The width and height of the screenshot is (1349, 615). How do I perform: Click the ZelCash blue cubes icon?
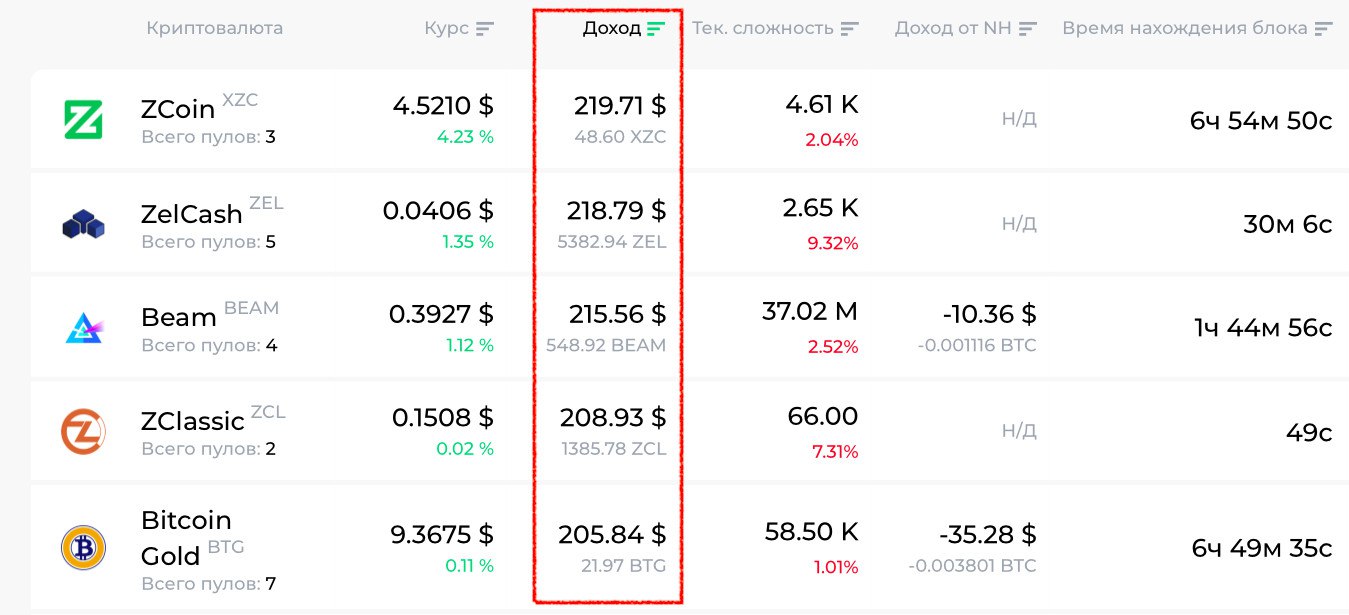[83, 224]
